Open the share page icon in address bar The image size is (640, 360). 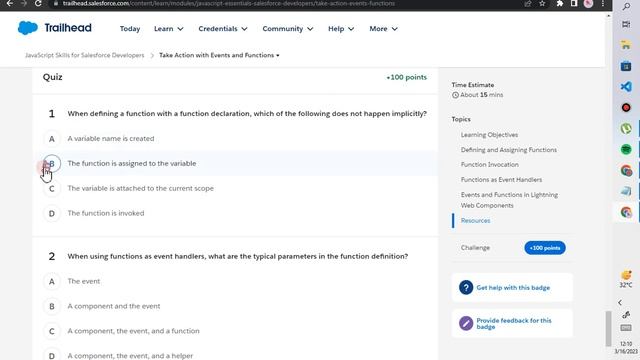click(x=528, y=3)
